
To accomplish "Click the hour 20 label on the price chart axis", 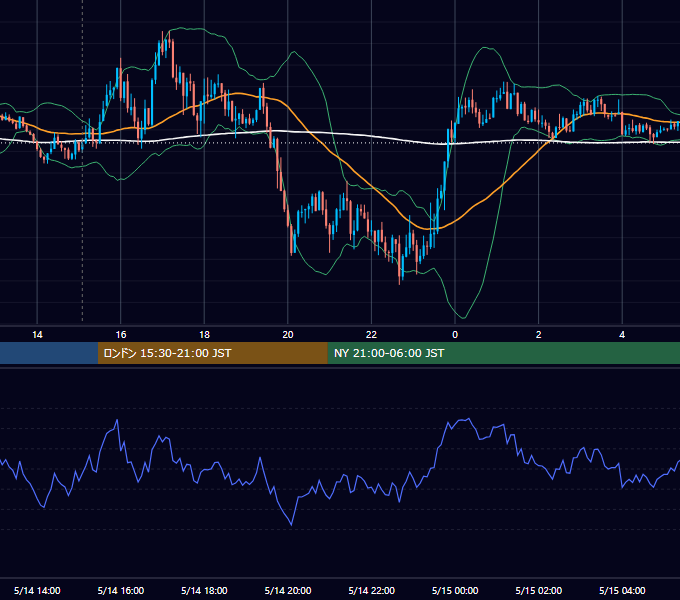I will pyautogui.click(x=288, y=335).
